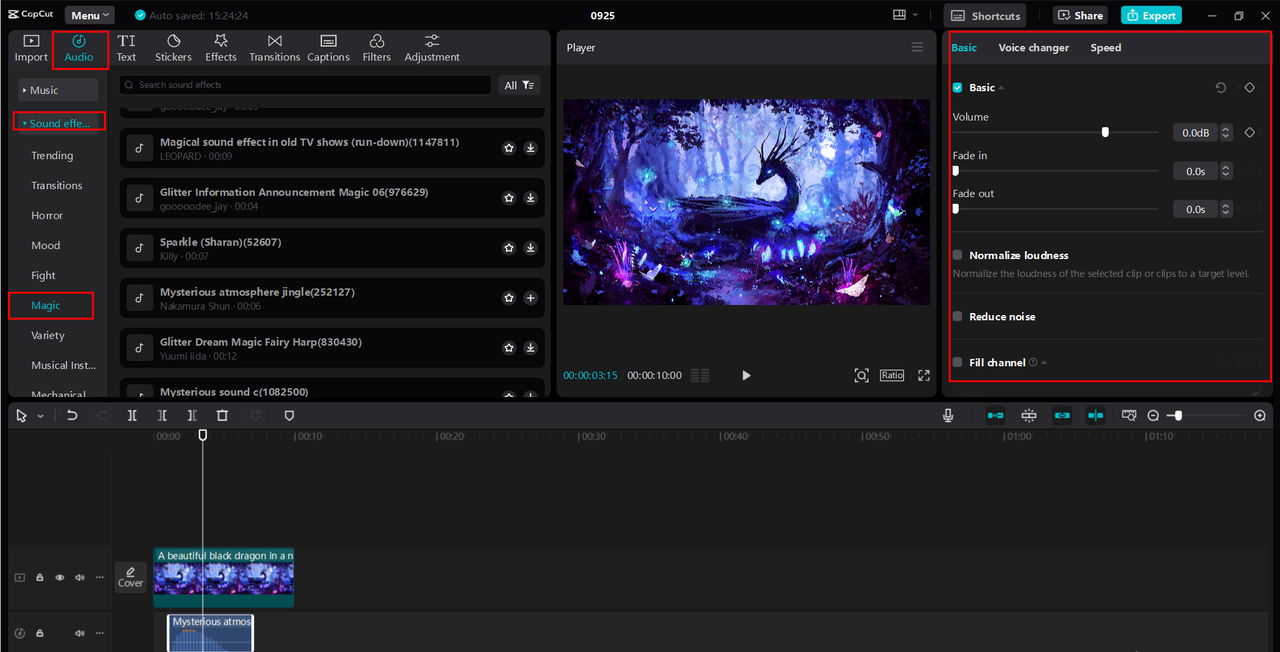Reset the Basic audio settings
Image resolution: width=1280 pixels, height=652 pixels.
pyautogui.click(x=1221, y=88)
